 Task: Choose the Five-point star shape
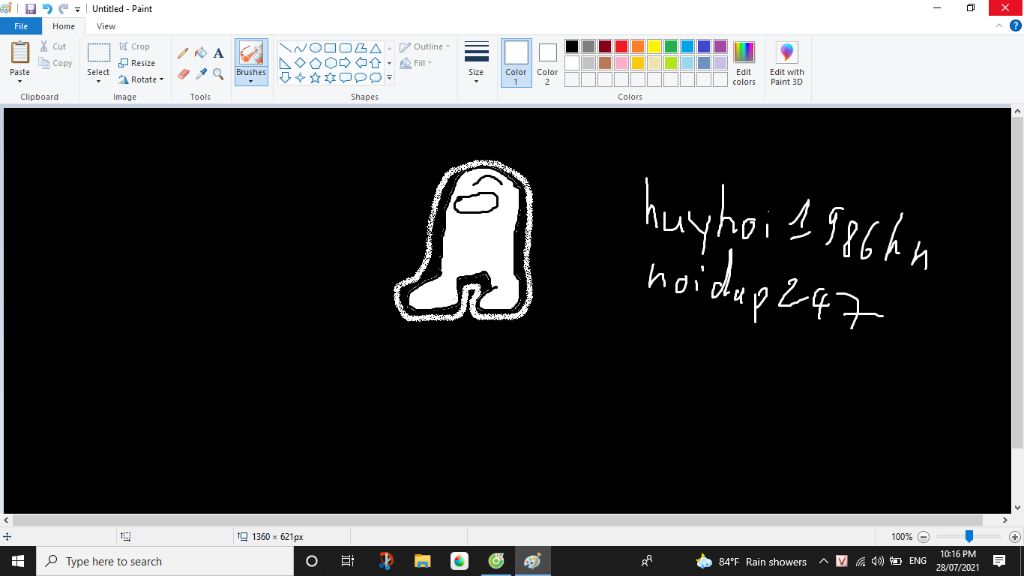pos(315,78)
